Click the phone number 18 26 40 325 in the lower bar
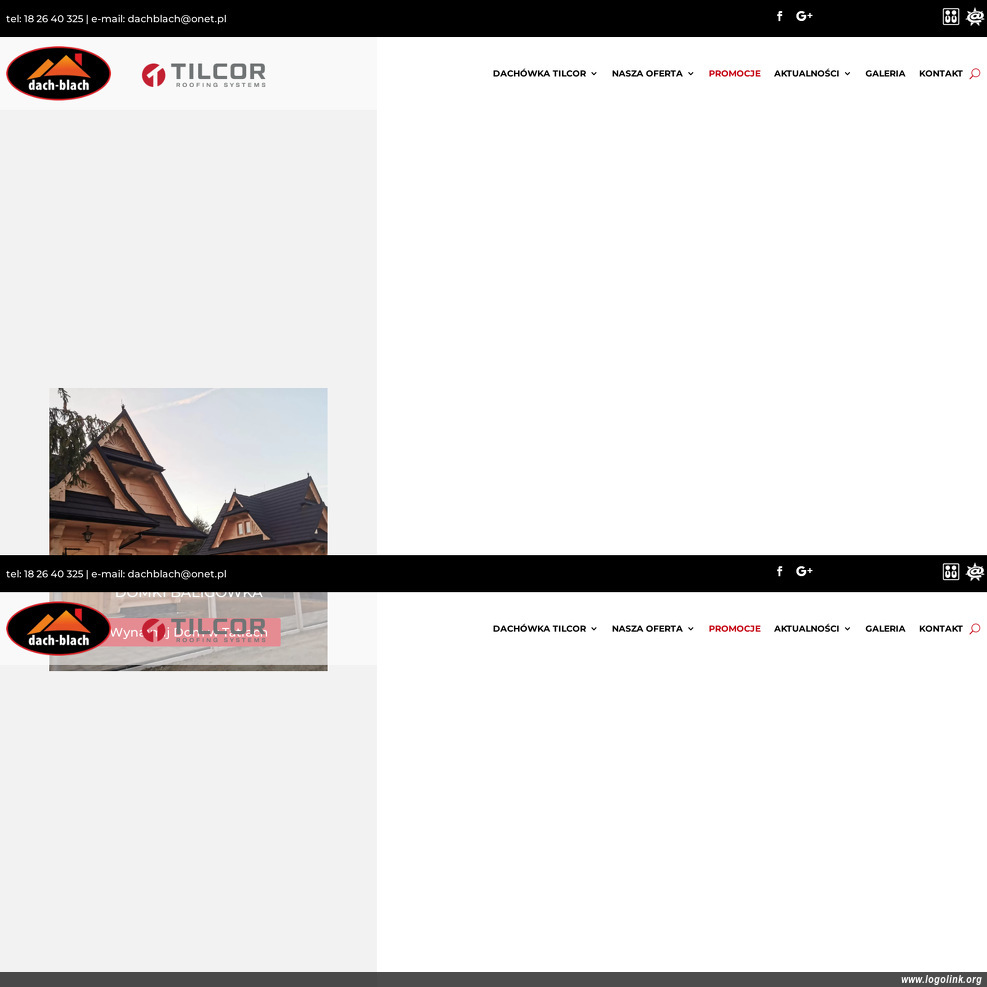987x987 pixels. pos(54,574)
